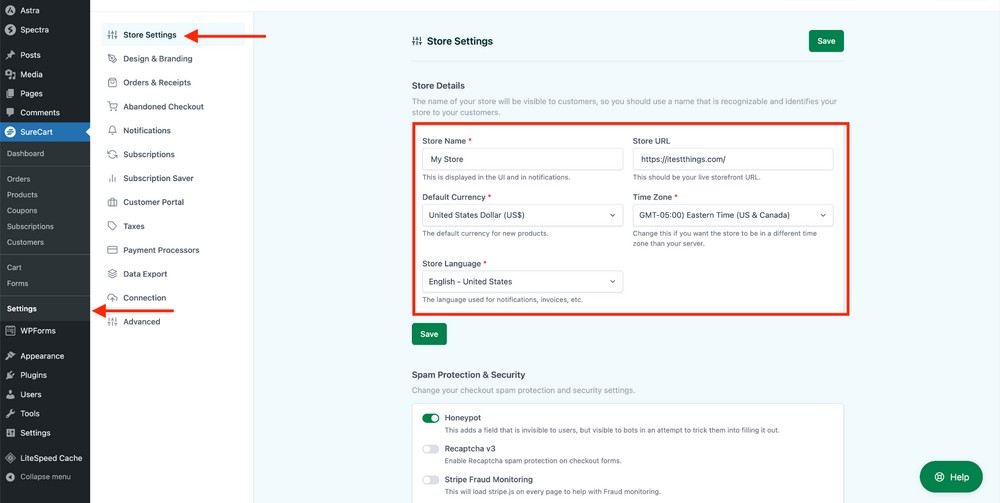Click the Tools wrench icon
1000x503 pixels.
click(x=10, y=414)
